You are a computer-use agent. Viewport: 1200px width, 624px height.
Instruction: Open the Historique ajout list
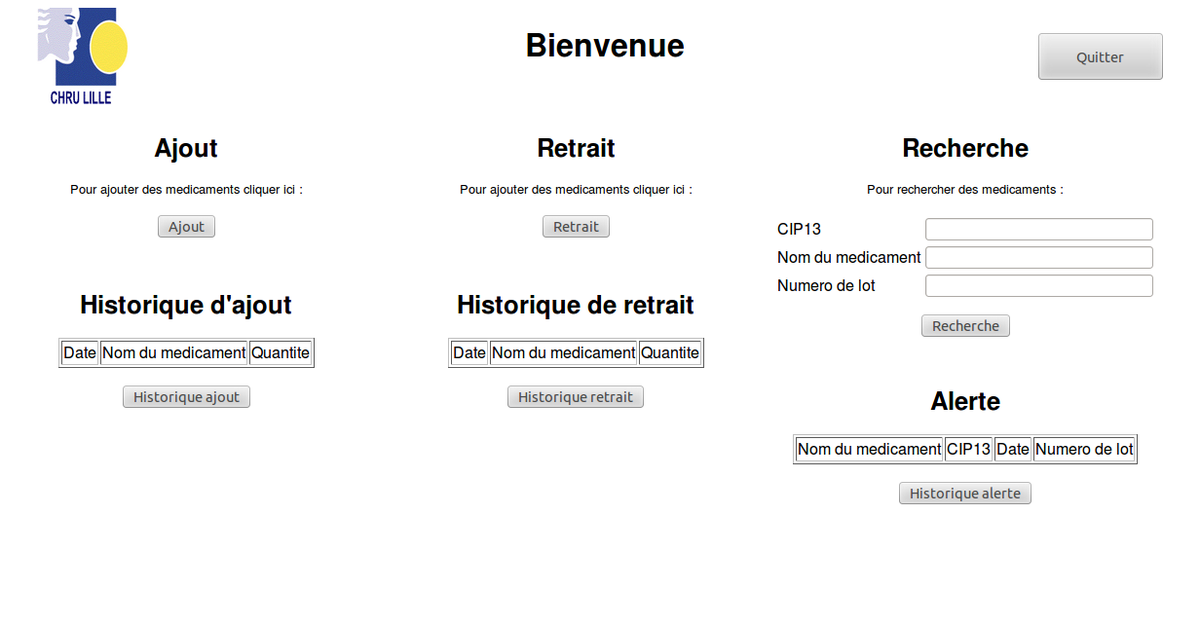(x=186, y=397)
